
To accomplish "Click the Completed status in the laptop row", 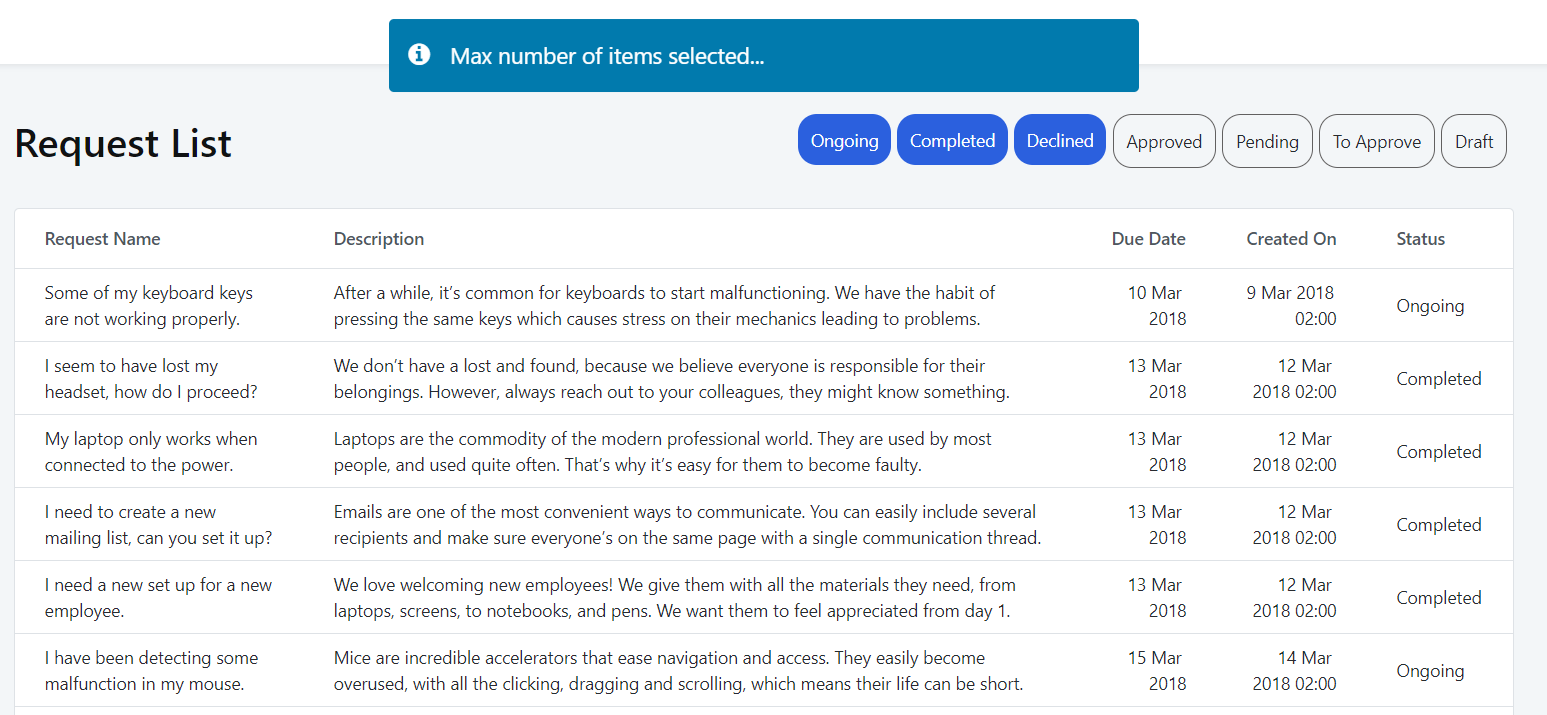I will pos(1439,452).
